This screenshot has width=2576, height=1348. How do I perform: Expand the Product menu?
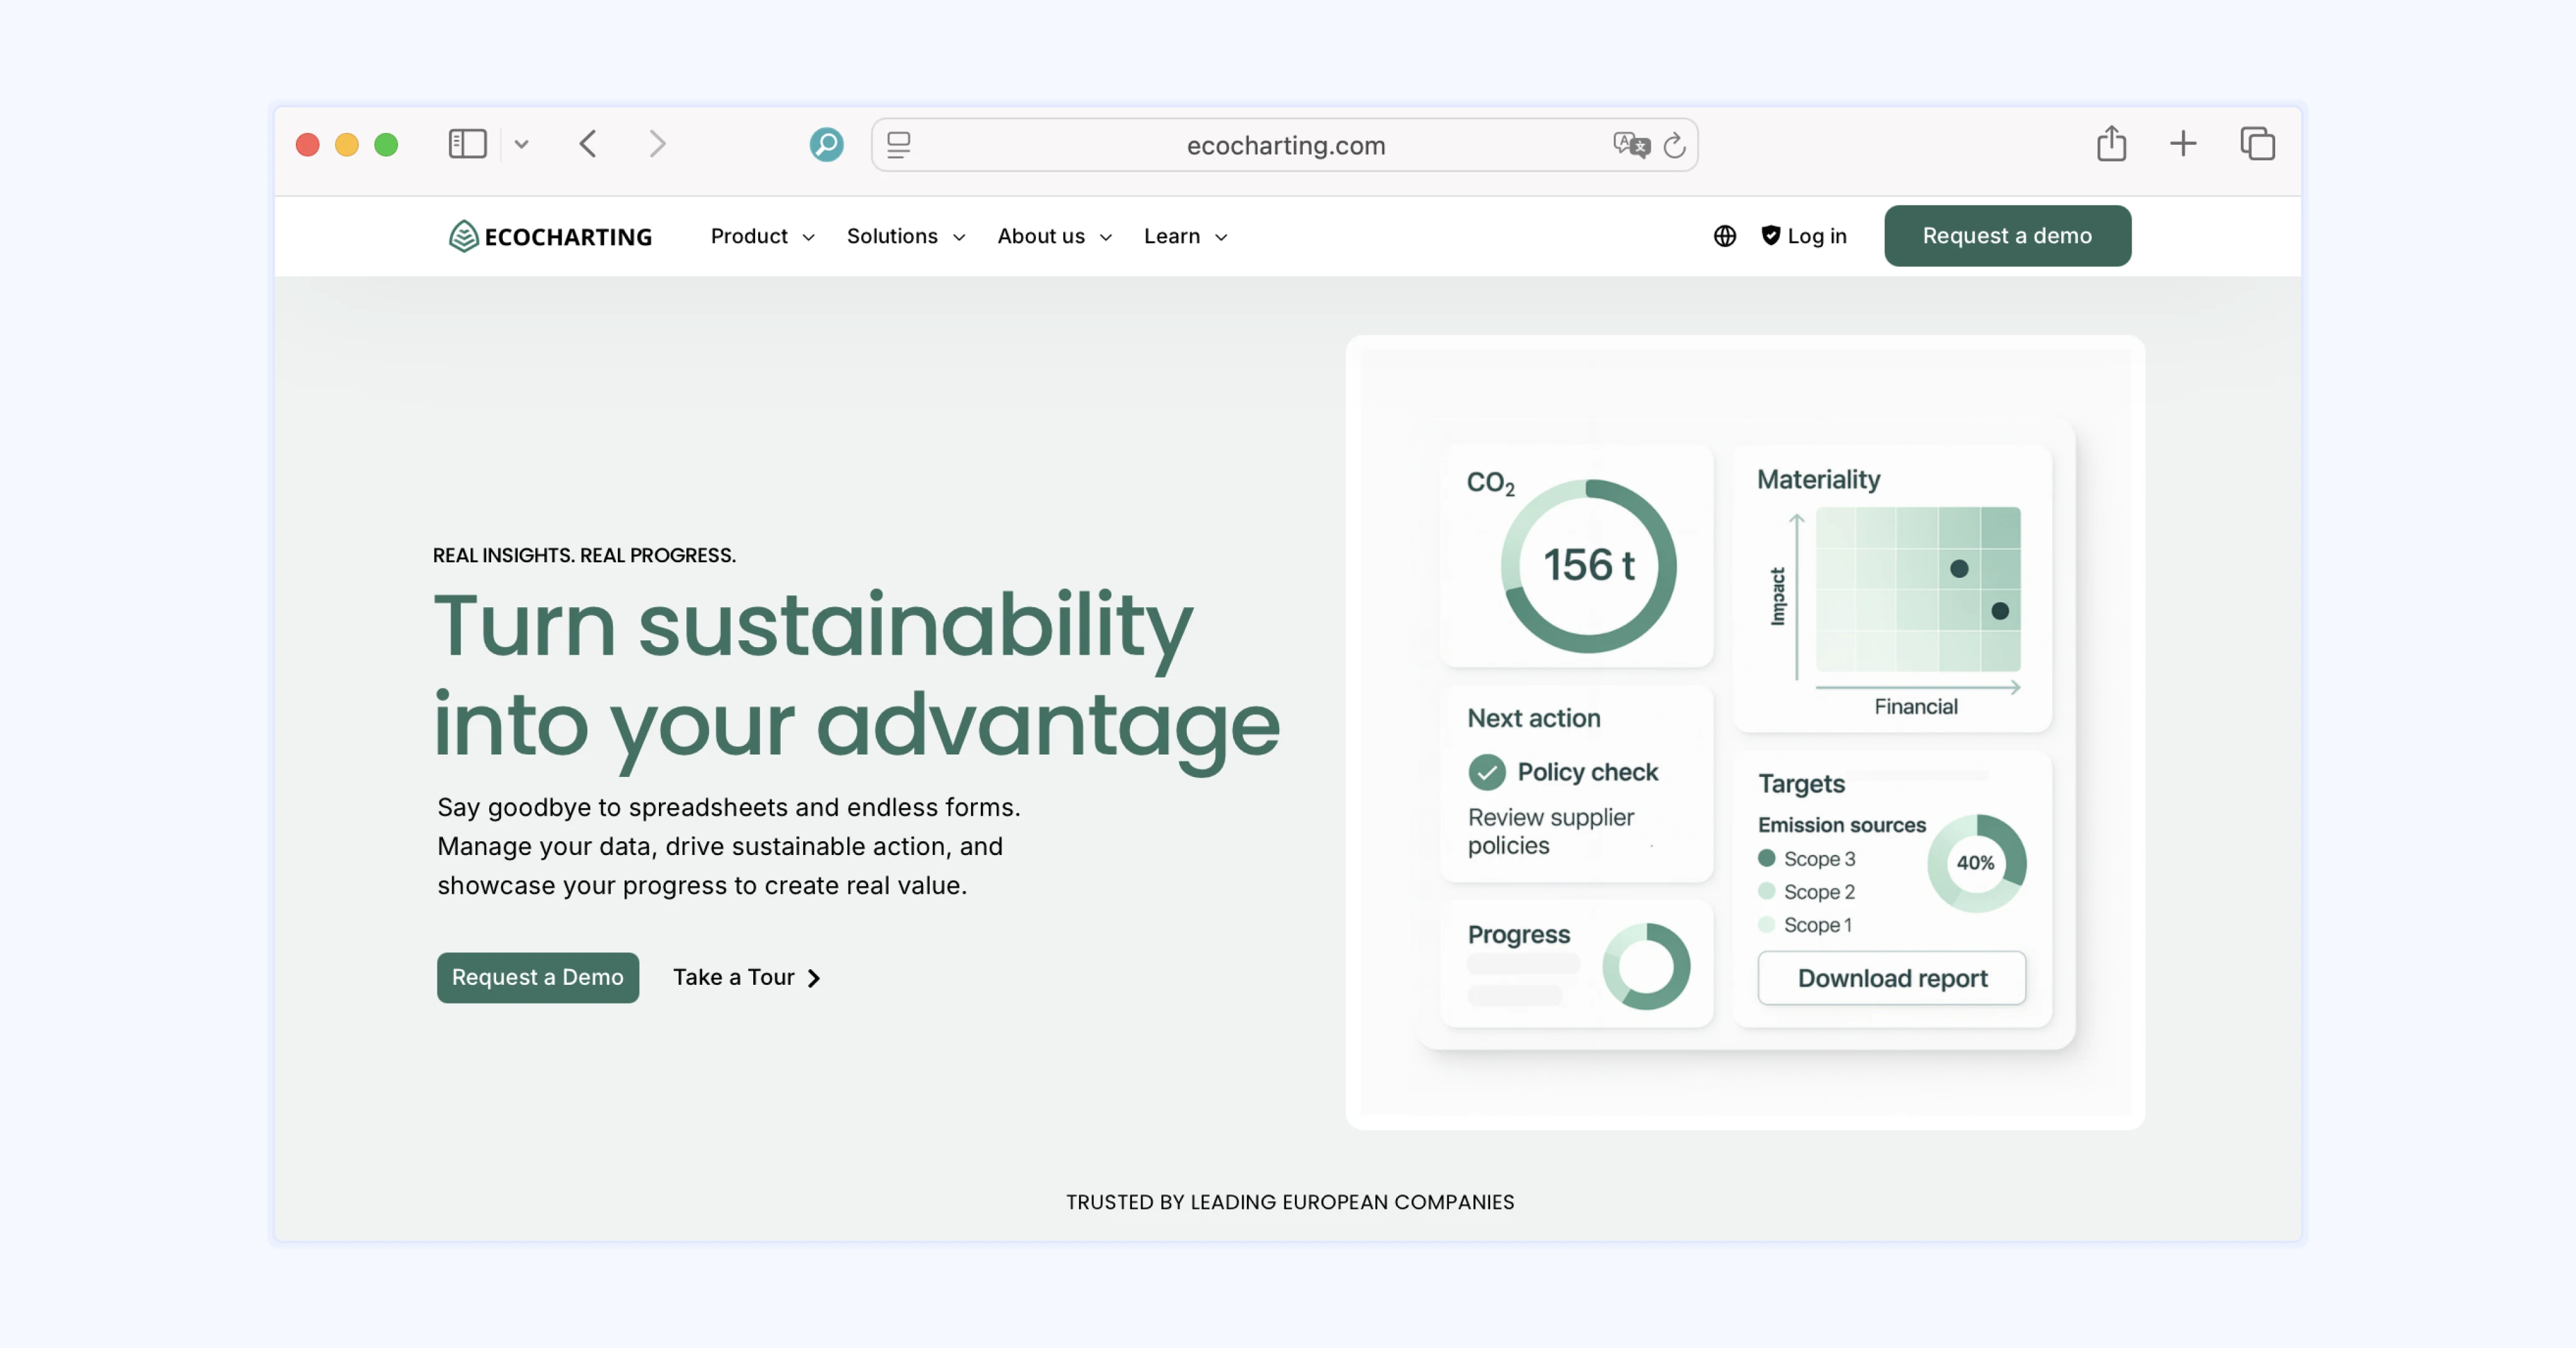coord(762,236)
